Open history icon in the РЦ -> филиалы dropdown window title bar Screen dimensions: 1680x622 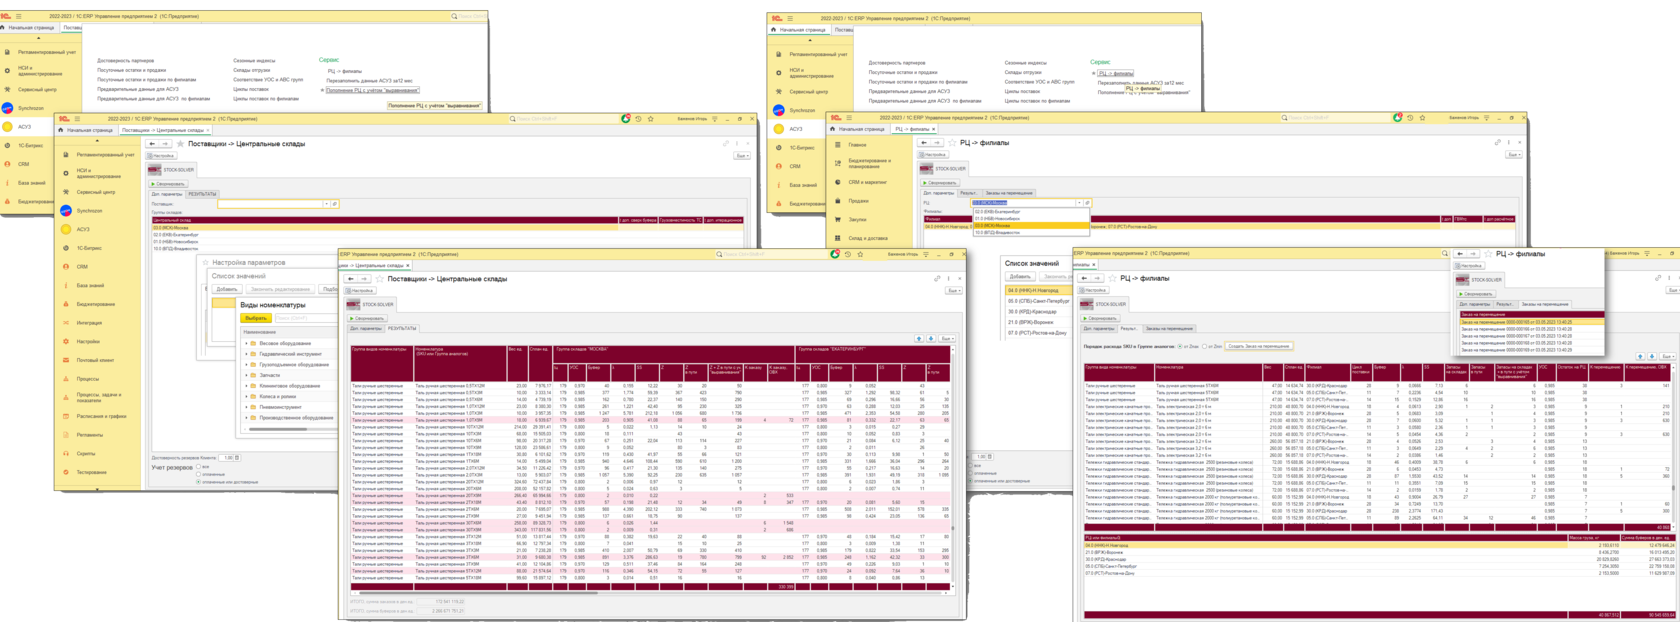(1410, 118)
